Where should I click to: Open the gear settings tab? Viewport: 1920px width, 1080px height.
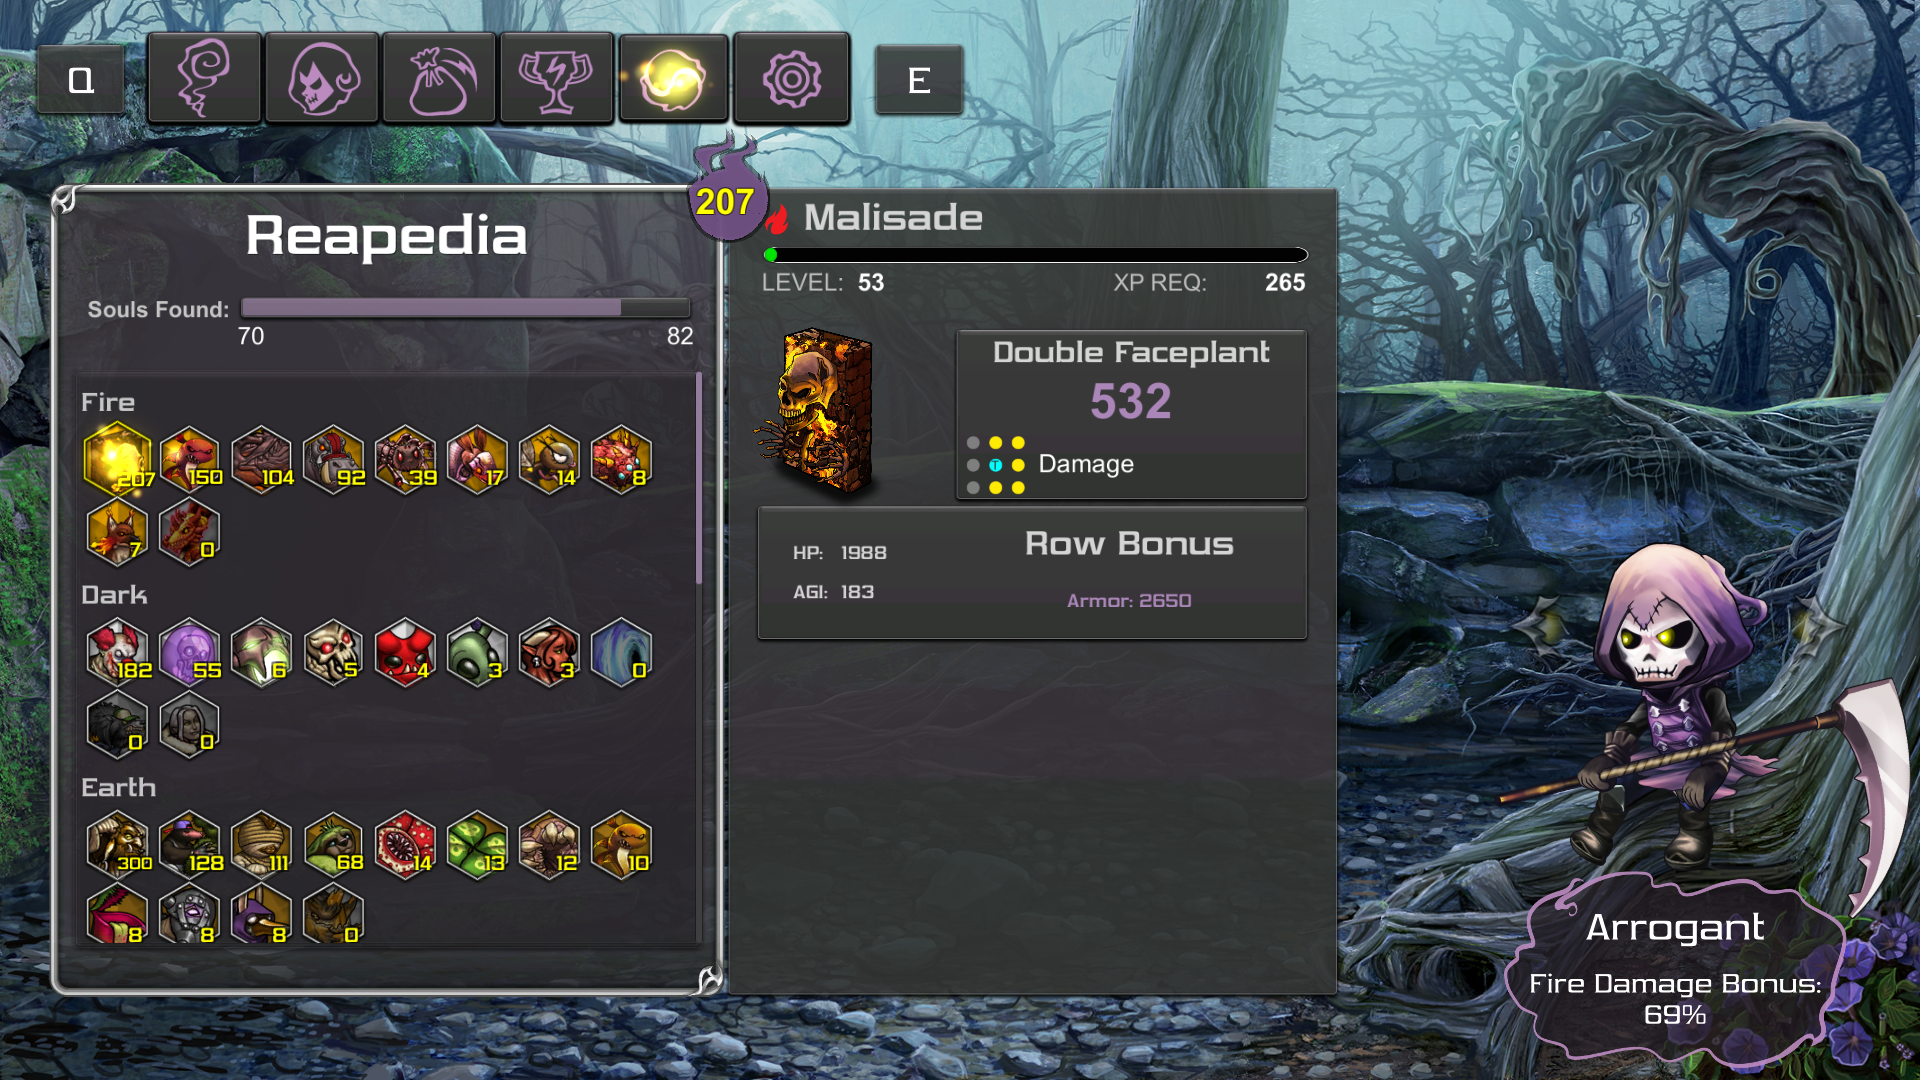[x=791, y=78]
